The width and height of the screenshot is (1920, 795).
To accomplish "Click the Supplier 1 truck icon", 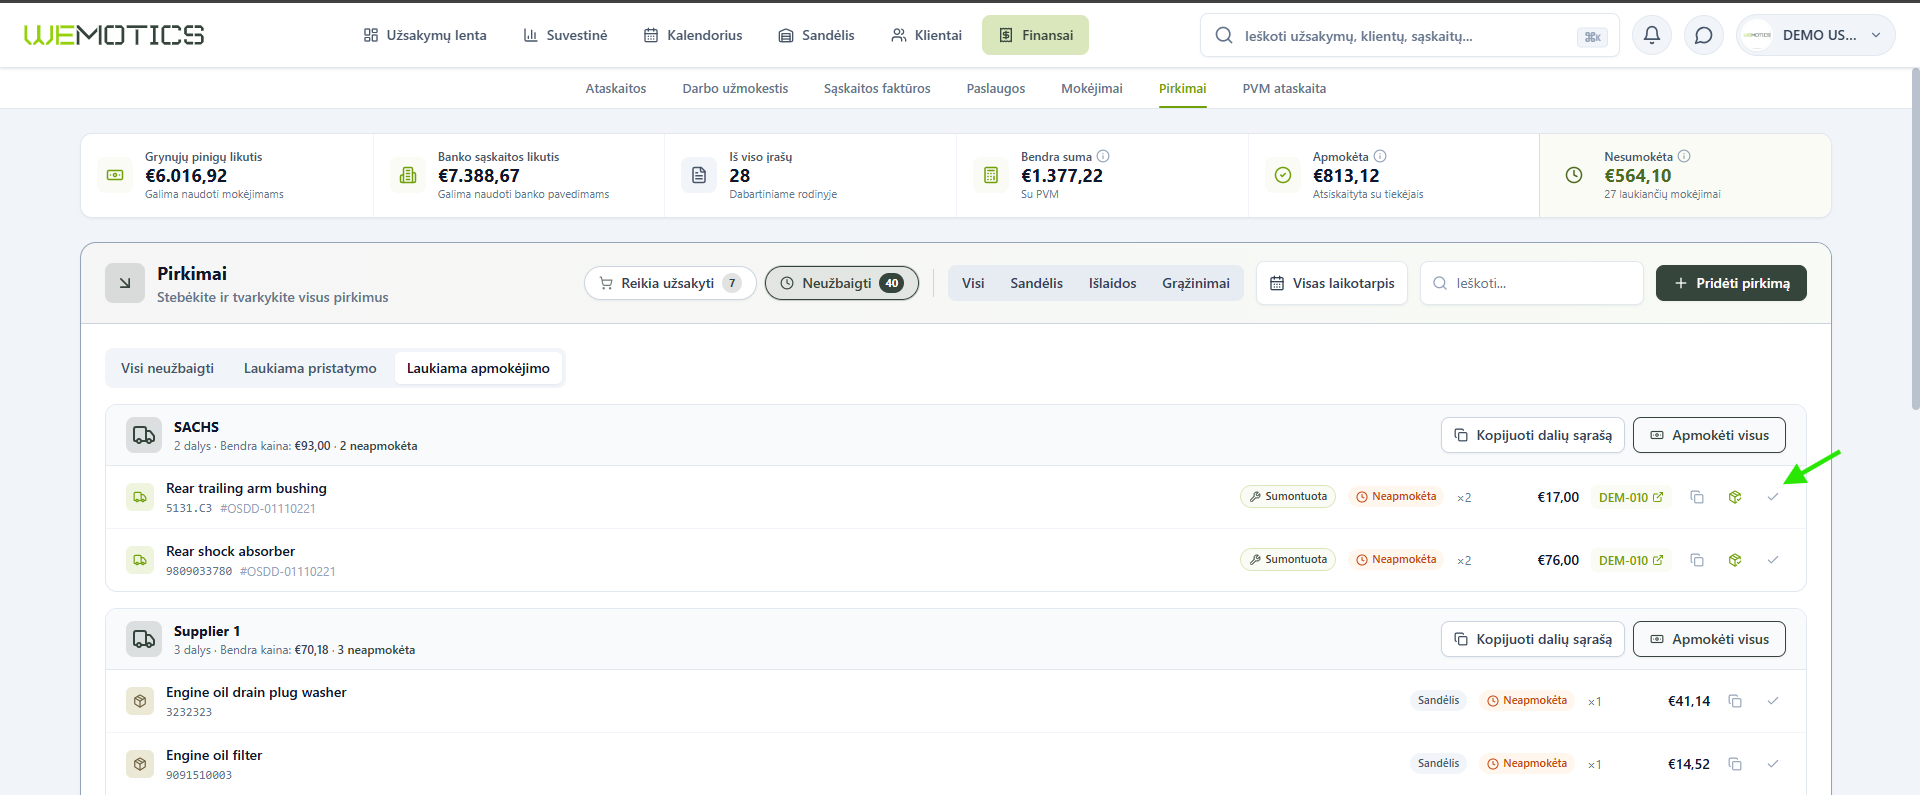I will [x=144, y=639].
